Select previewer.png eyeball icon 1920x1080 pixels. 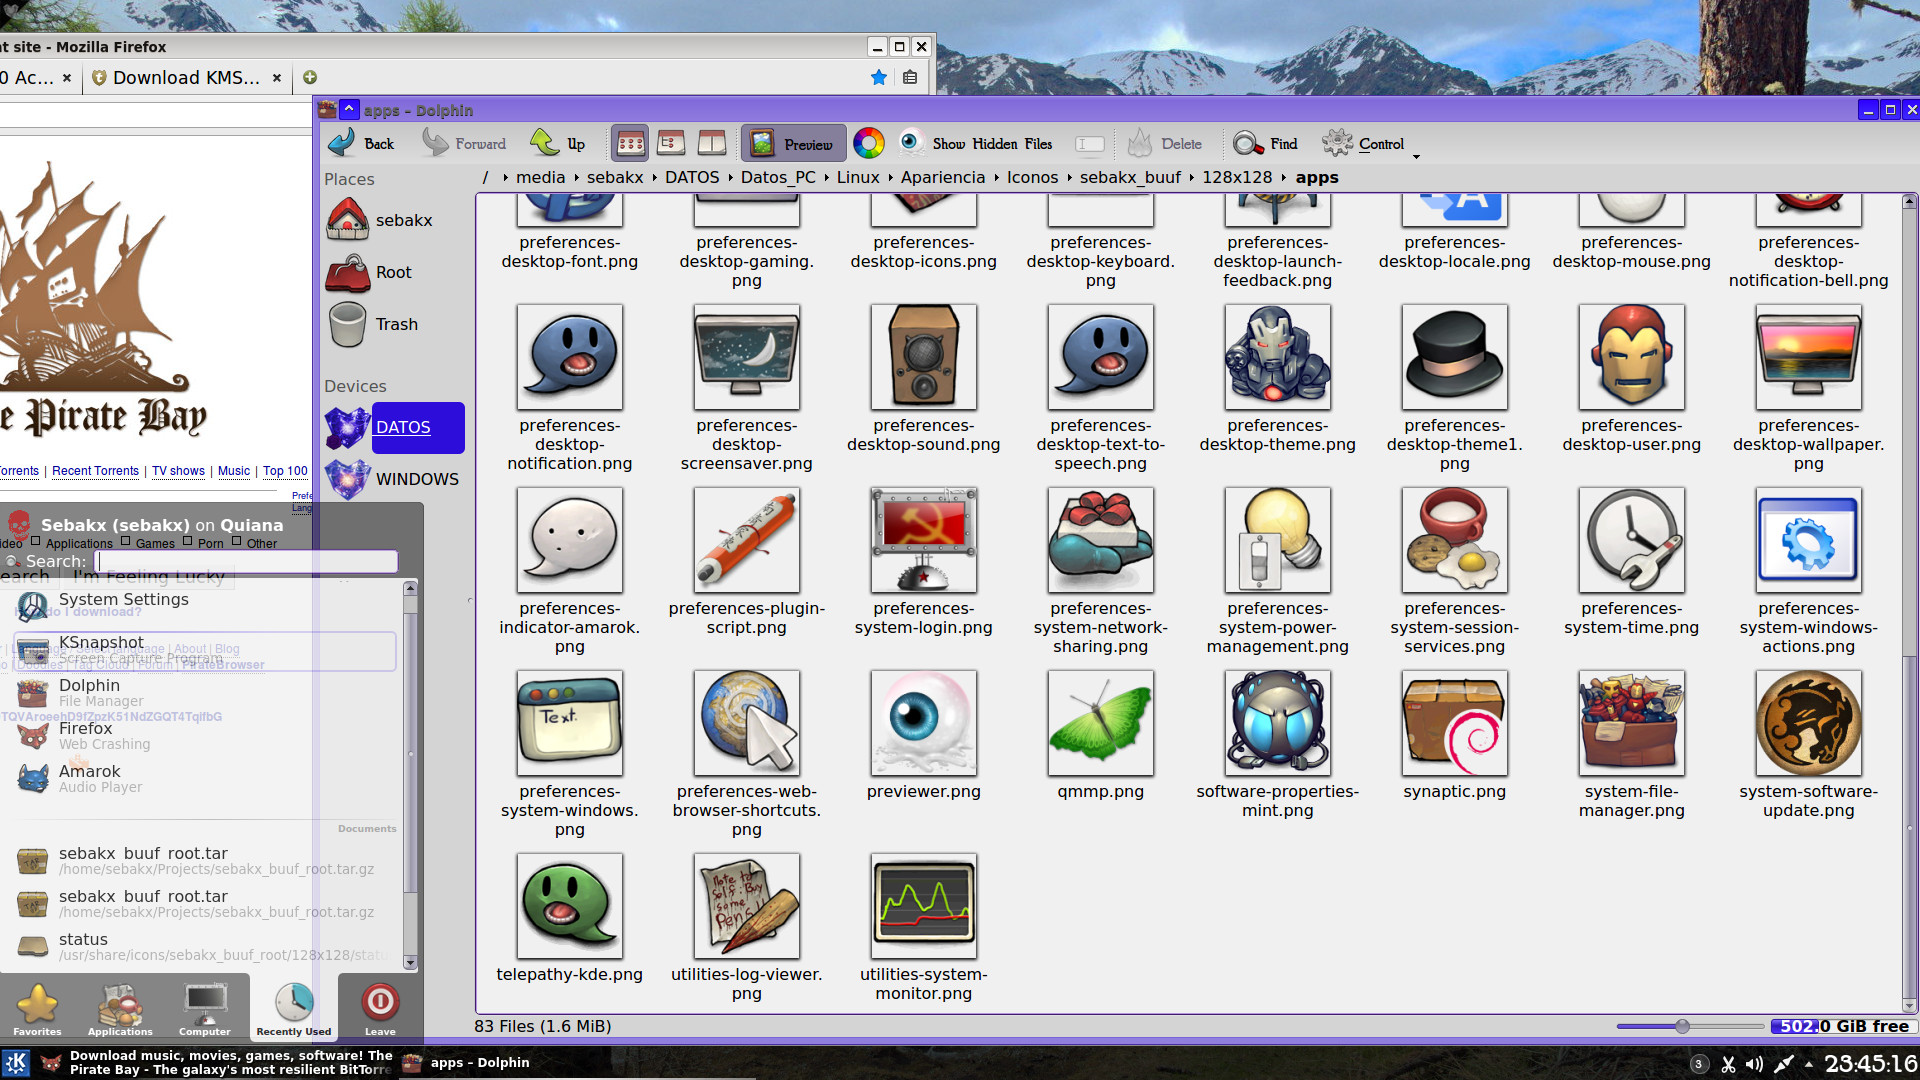pos(923,723)
